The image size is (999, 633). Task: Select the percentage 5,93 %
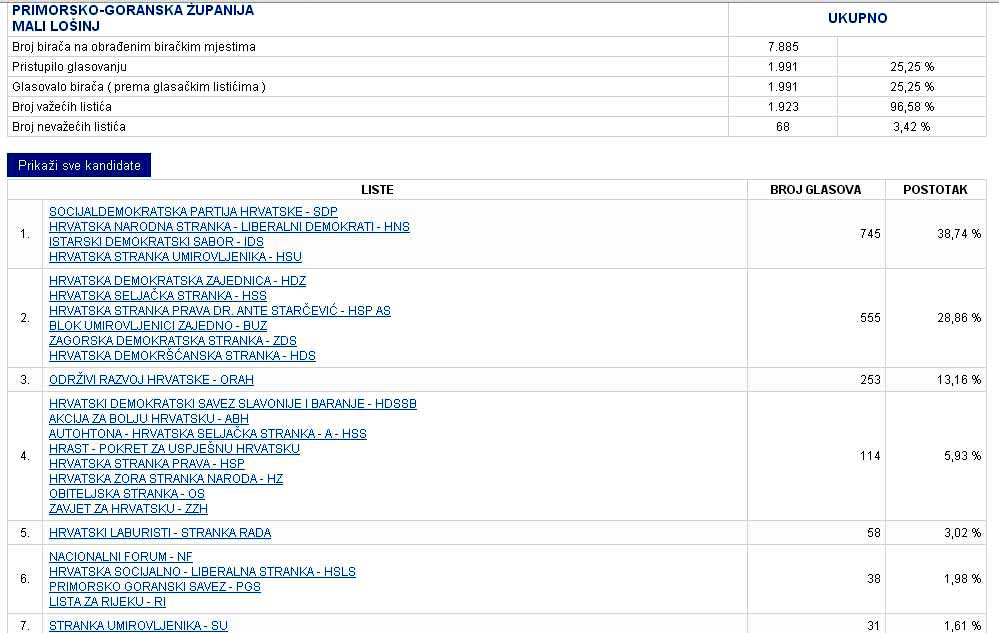click(x=963, y=456)
